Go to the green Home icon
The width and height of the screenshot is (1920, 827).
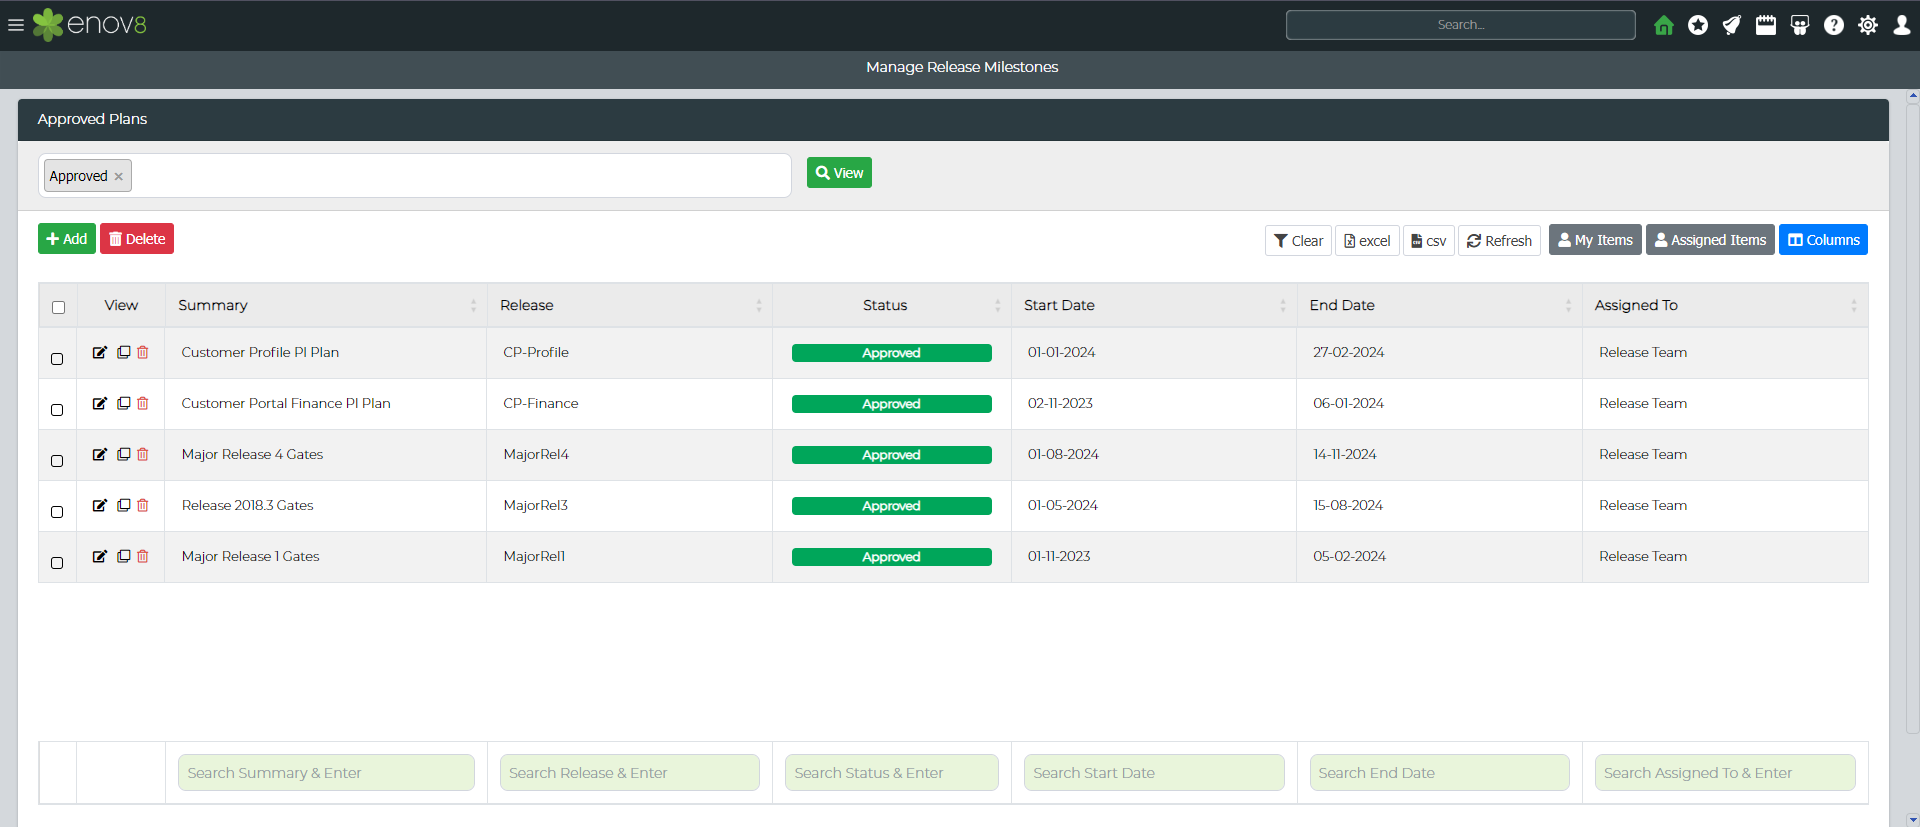1664,25
